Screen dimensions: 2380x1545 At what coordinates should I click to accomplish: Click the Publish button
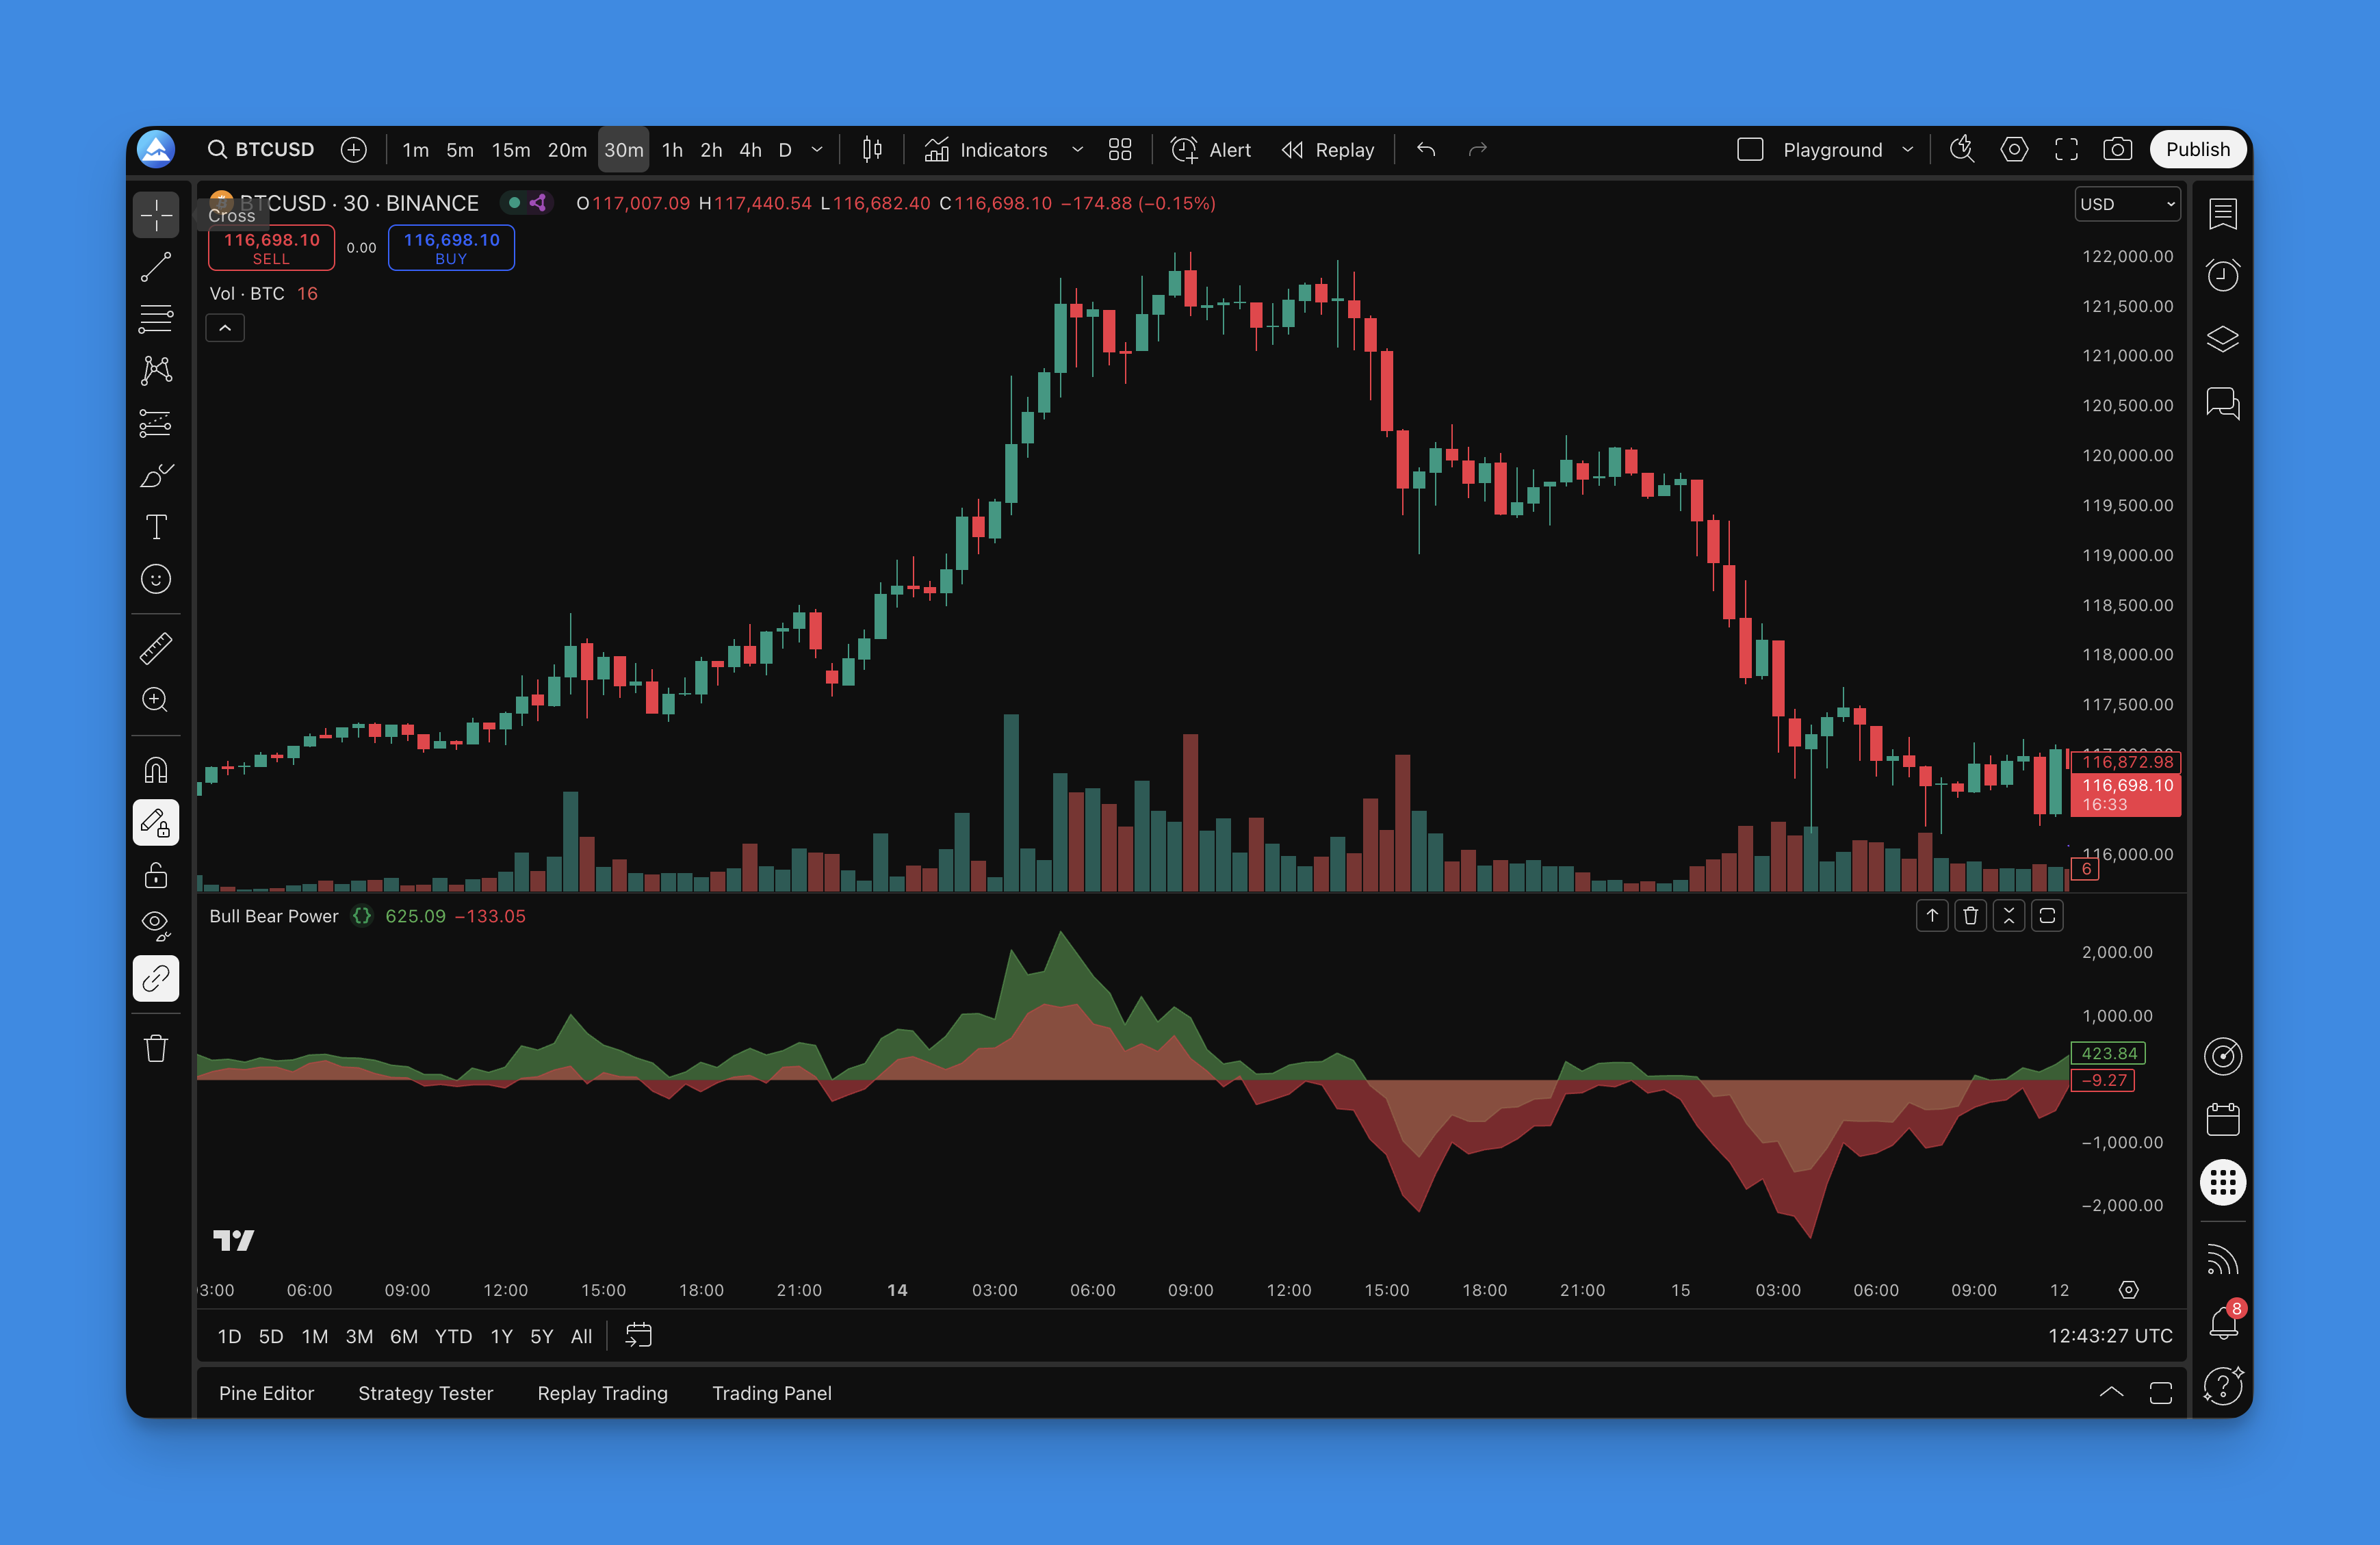pos(2198,149)
